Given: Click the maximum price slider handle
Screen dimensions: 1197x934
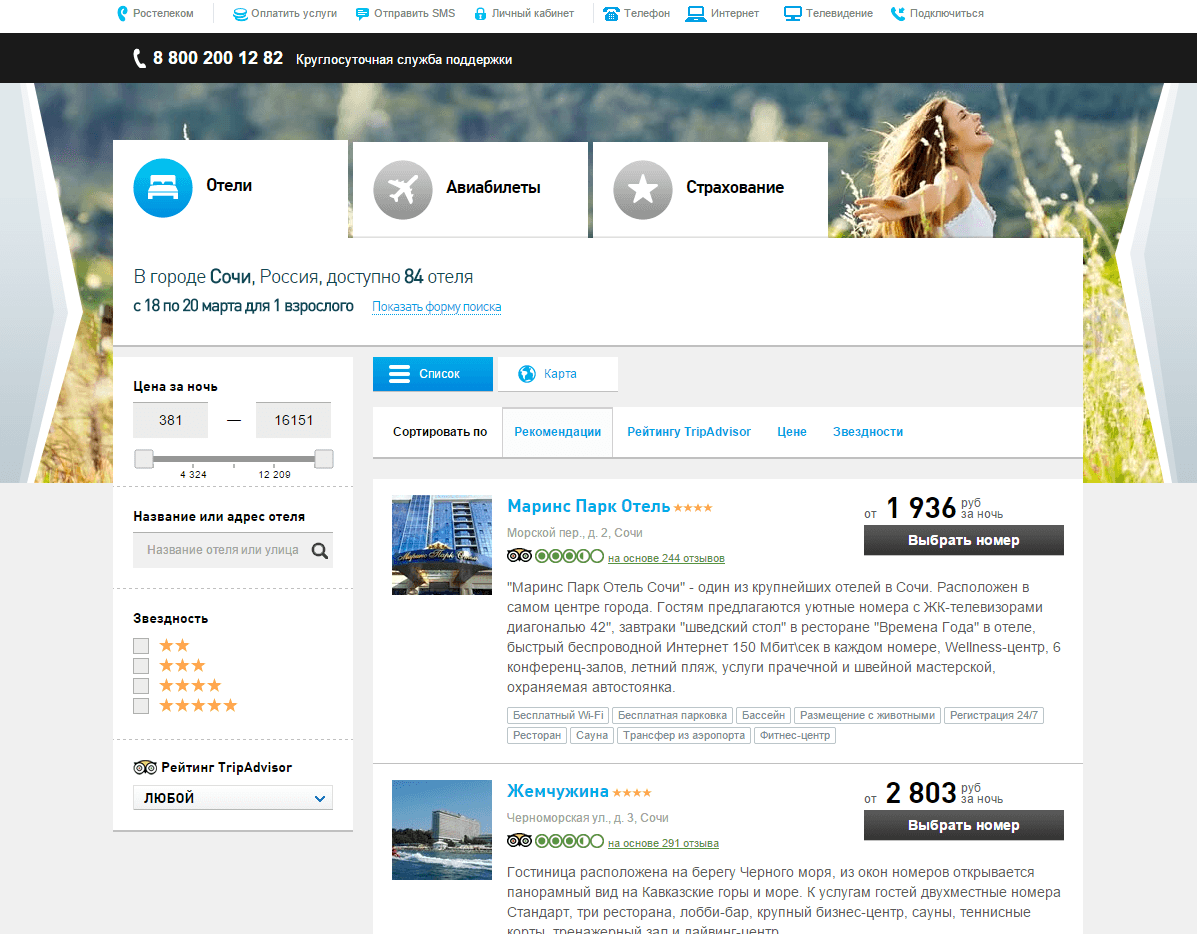Looking at the screenshot, I should click(324, 459).
